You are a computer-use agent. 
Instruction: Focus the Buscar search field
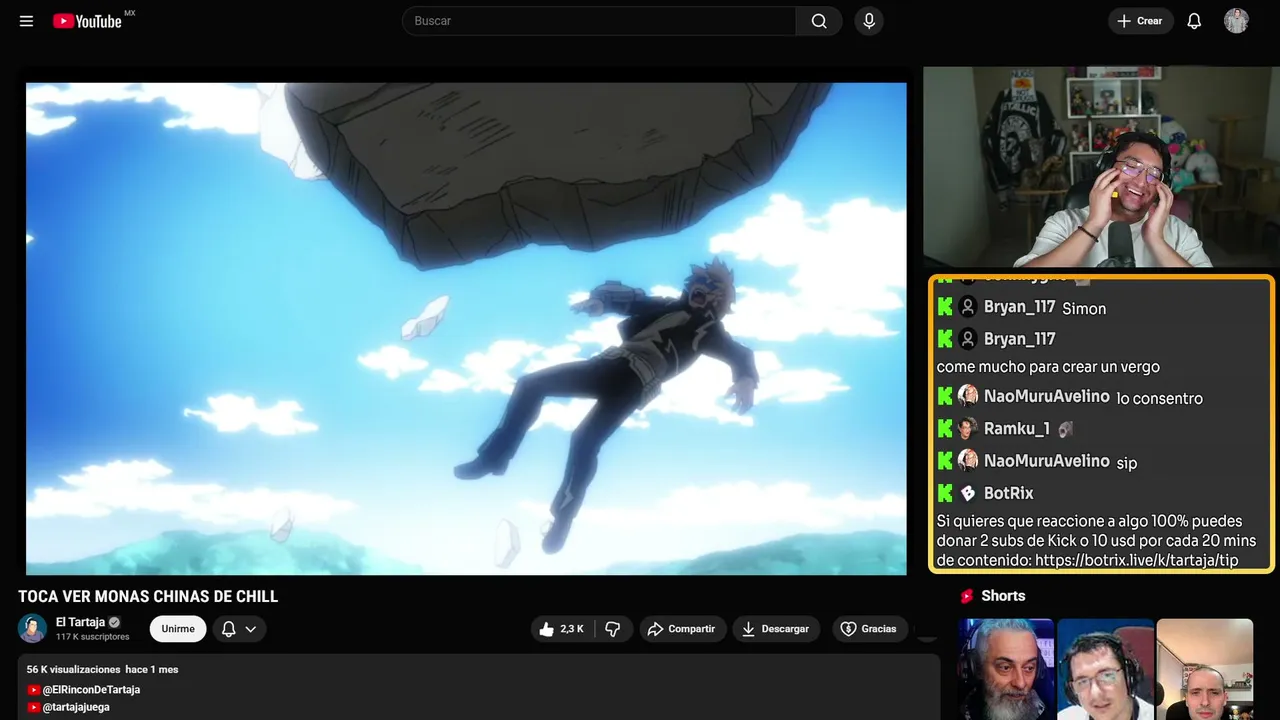coord(599,21)
